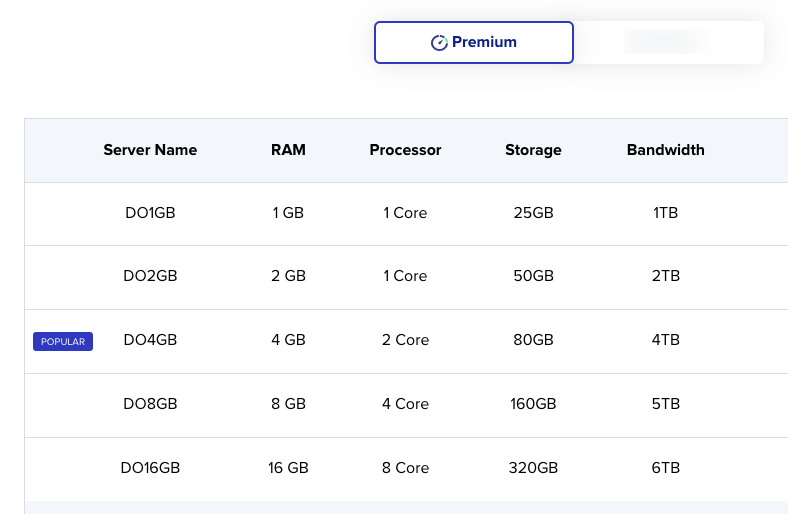Click the RAM column header
The width and height of the screenshot is (788, 514).
288,150
